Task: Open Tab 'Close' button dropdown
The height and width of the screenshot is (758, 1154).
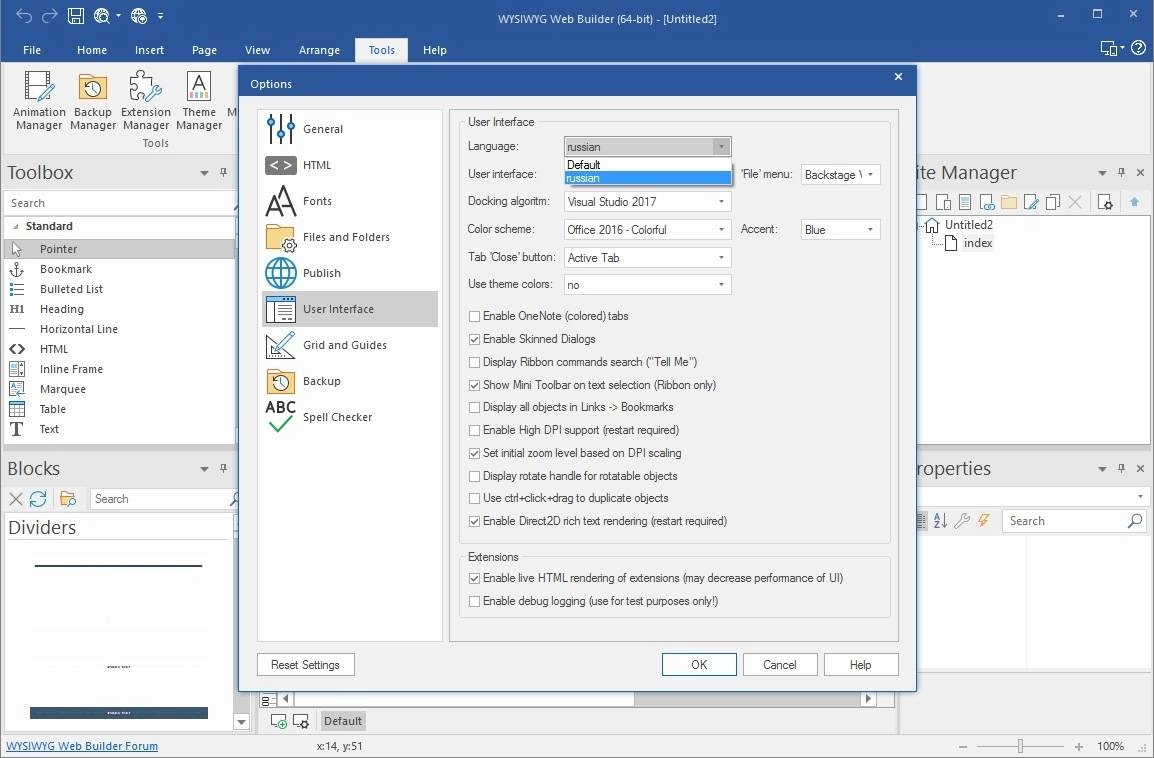Action: coord(648,258)
